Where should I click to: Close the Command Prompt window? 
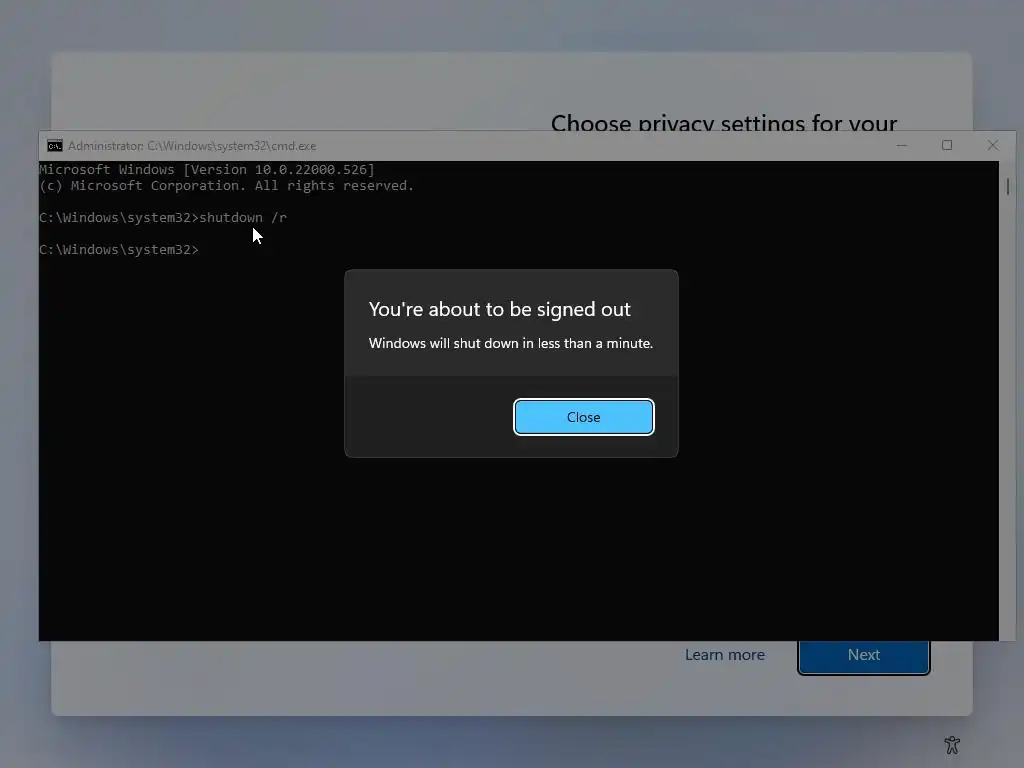pyautogui.click(x=993, y=146)
